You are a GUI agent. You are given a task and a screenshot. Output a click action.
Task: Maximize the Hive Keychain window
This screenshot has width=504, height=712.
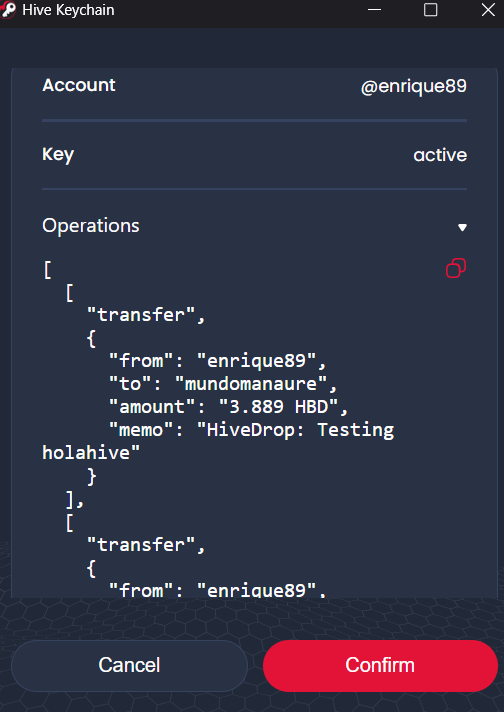point(430,10)
